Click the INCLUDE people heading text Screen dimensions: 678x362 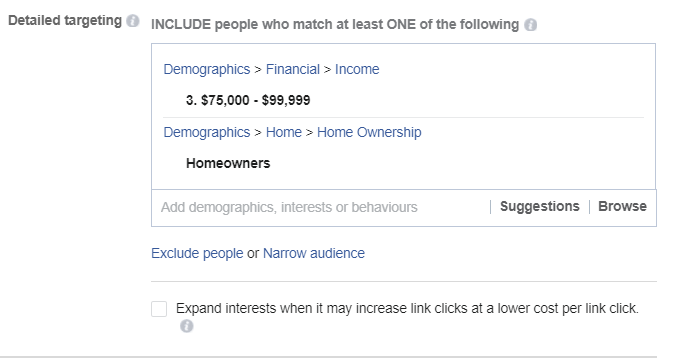coord(335,24)
